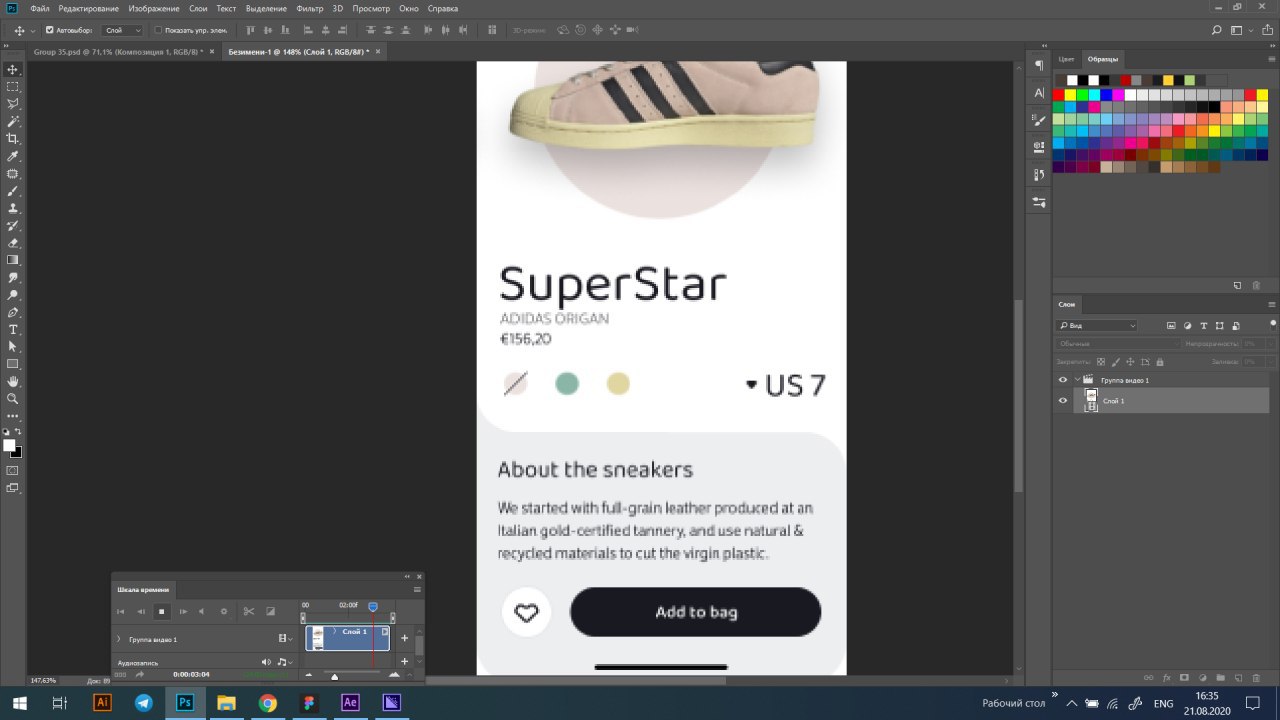Enable the Показать упр. элем. checkbox
Viewport: 1280px width, 720px height.
158,30
